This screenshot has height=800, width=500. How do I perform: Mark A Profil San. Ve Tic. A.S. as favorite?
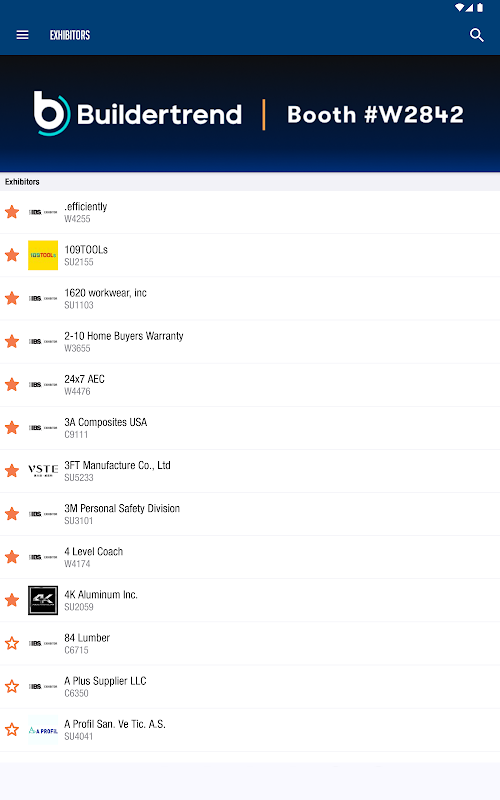(x=12, y=729)
